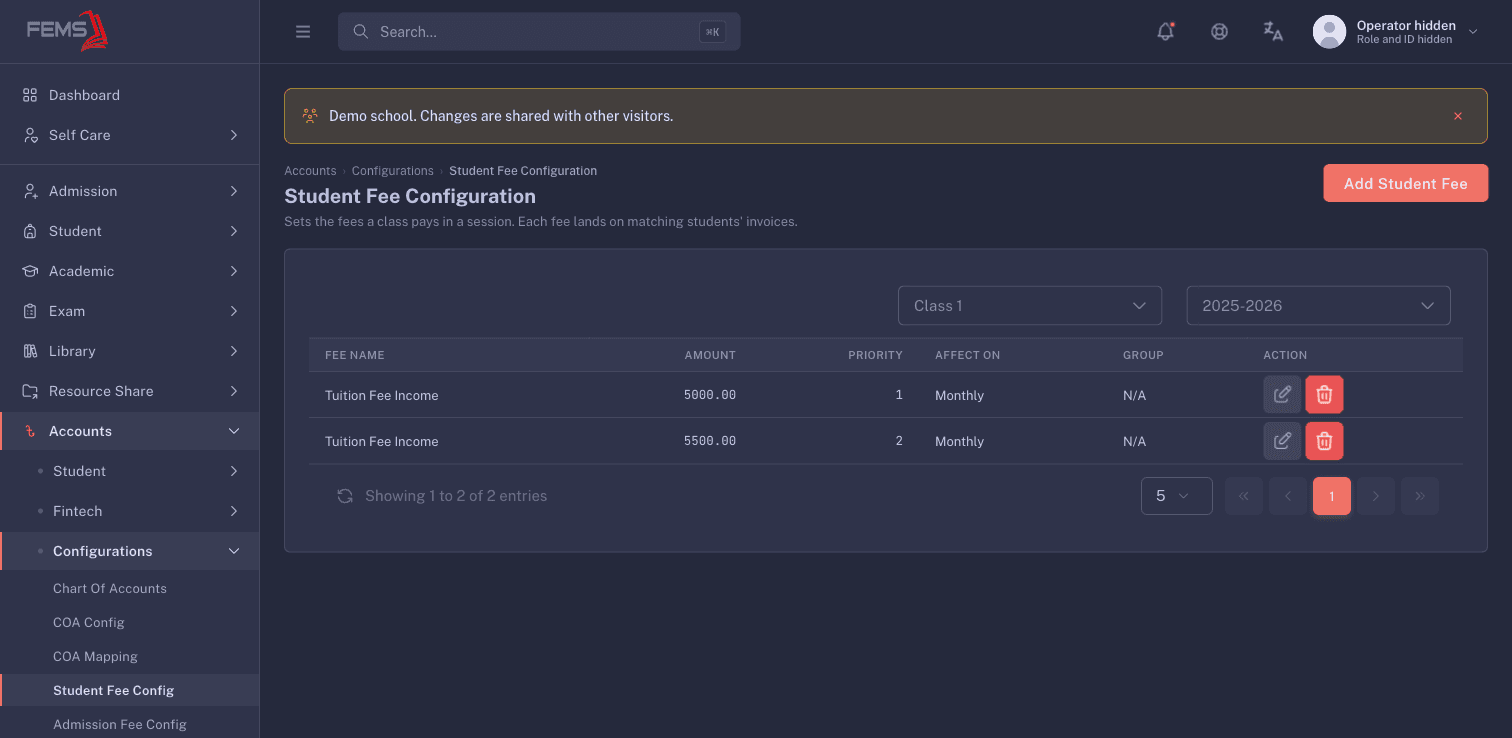This screenshot has width=1512, height=738.
Task: Open Dashboard from the sidebar
Action: (x=130, y=95)
